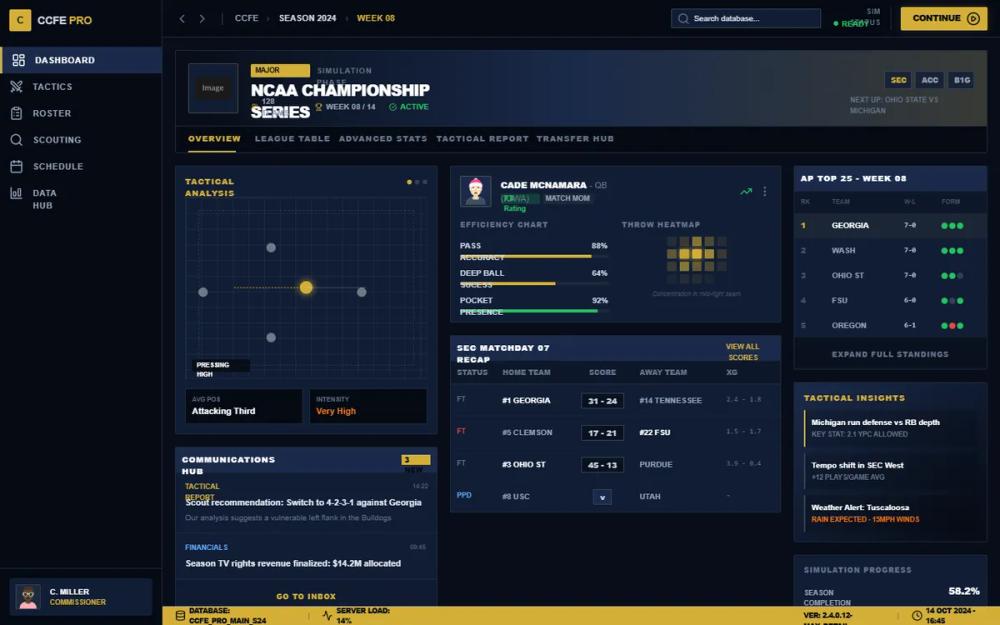Viewport: 1000px width, 625px height.
Task: Open the Dashboard panel from the sidebar
Action: click(60, 60)
